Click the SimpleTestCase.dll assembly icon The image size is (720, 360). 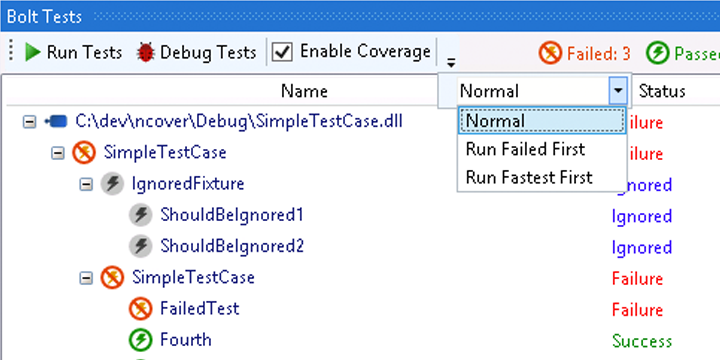(56, 122)
